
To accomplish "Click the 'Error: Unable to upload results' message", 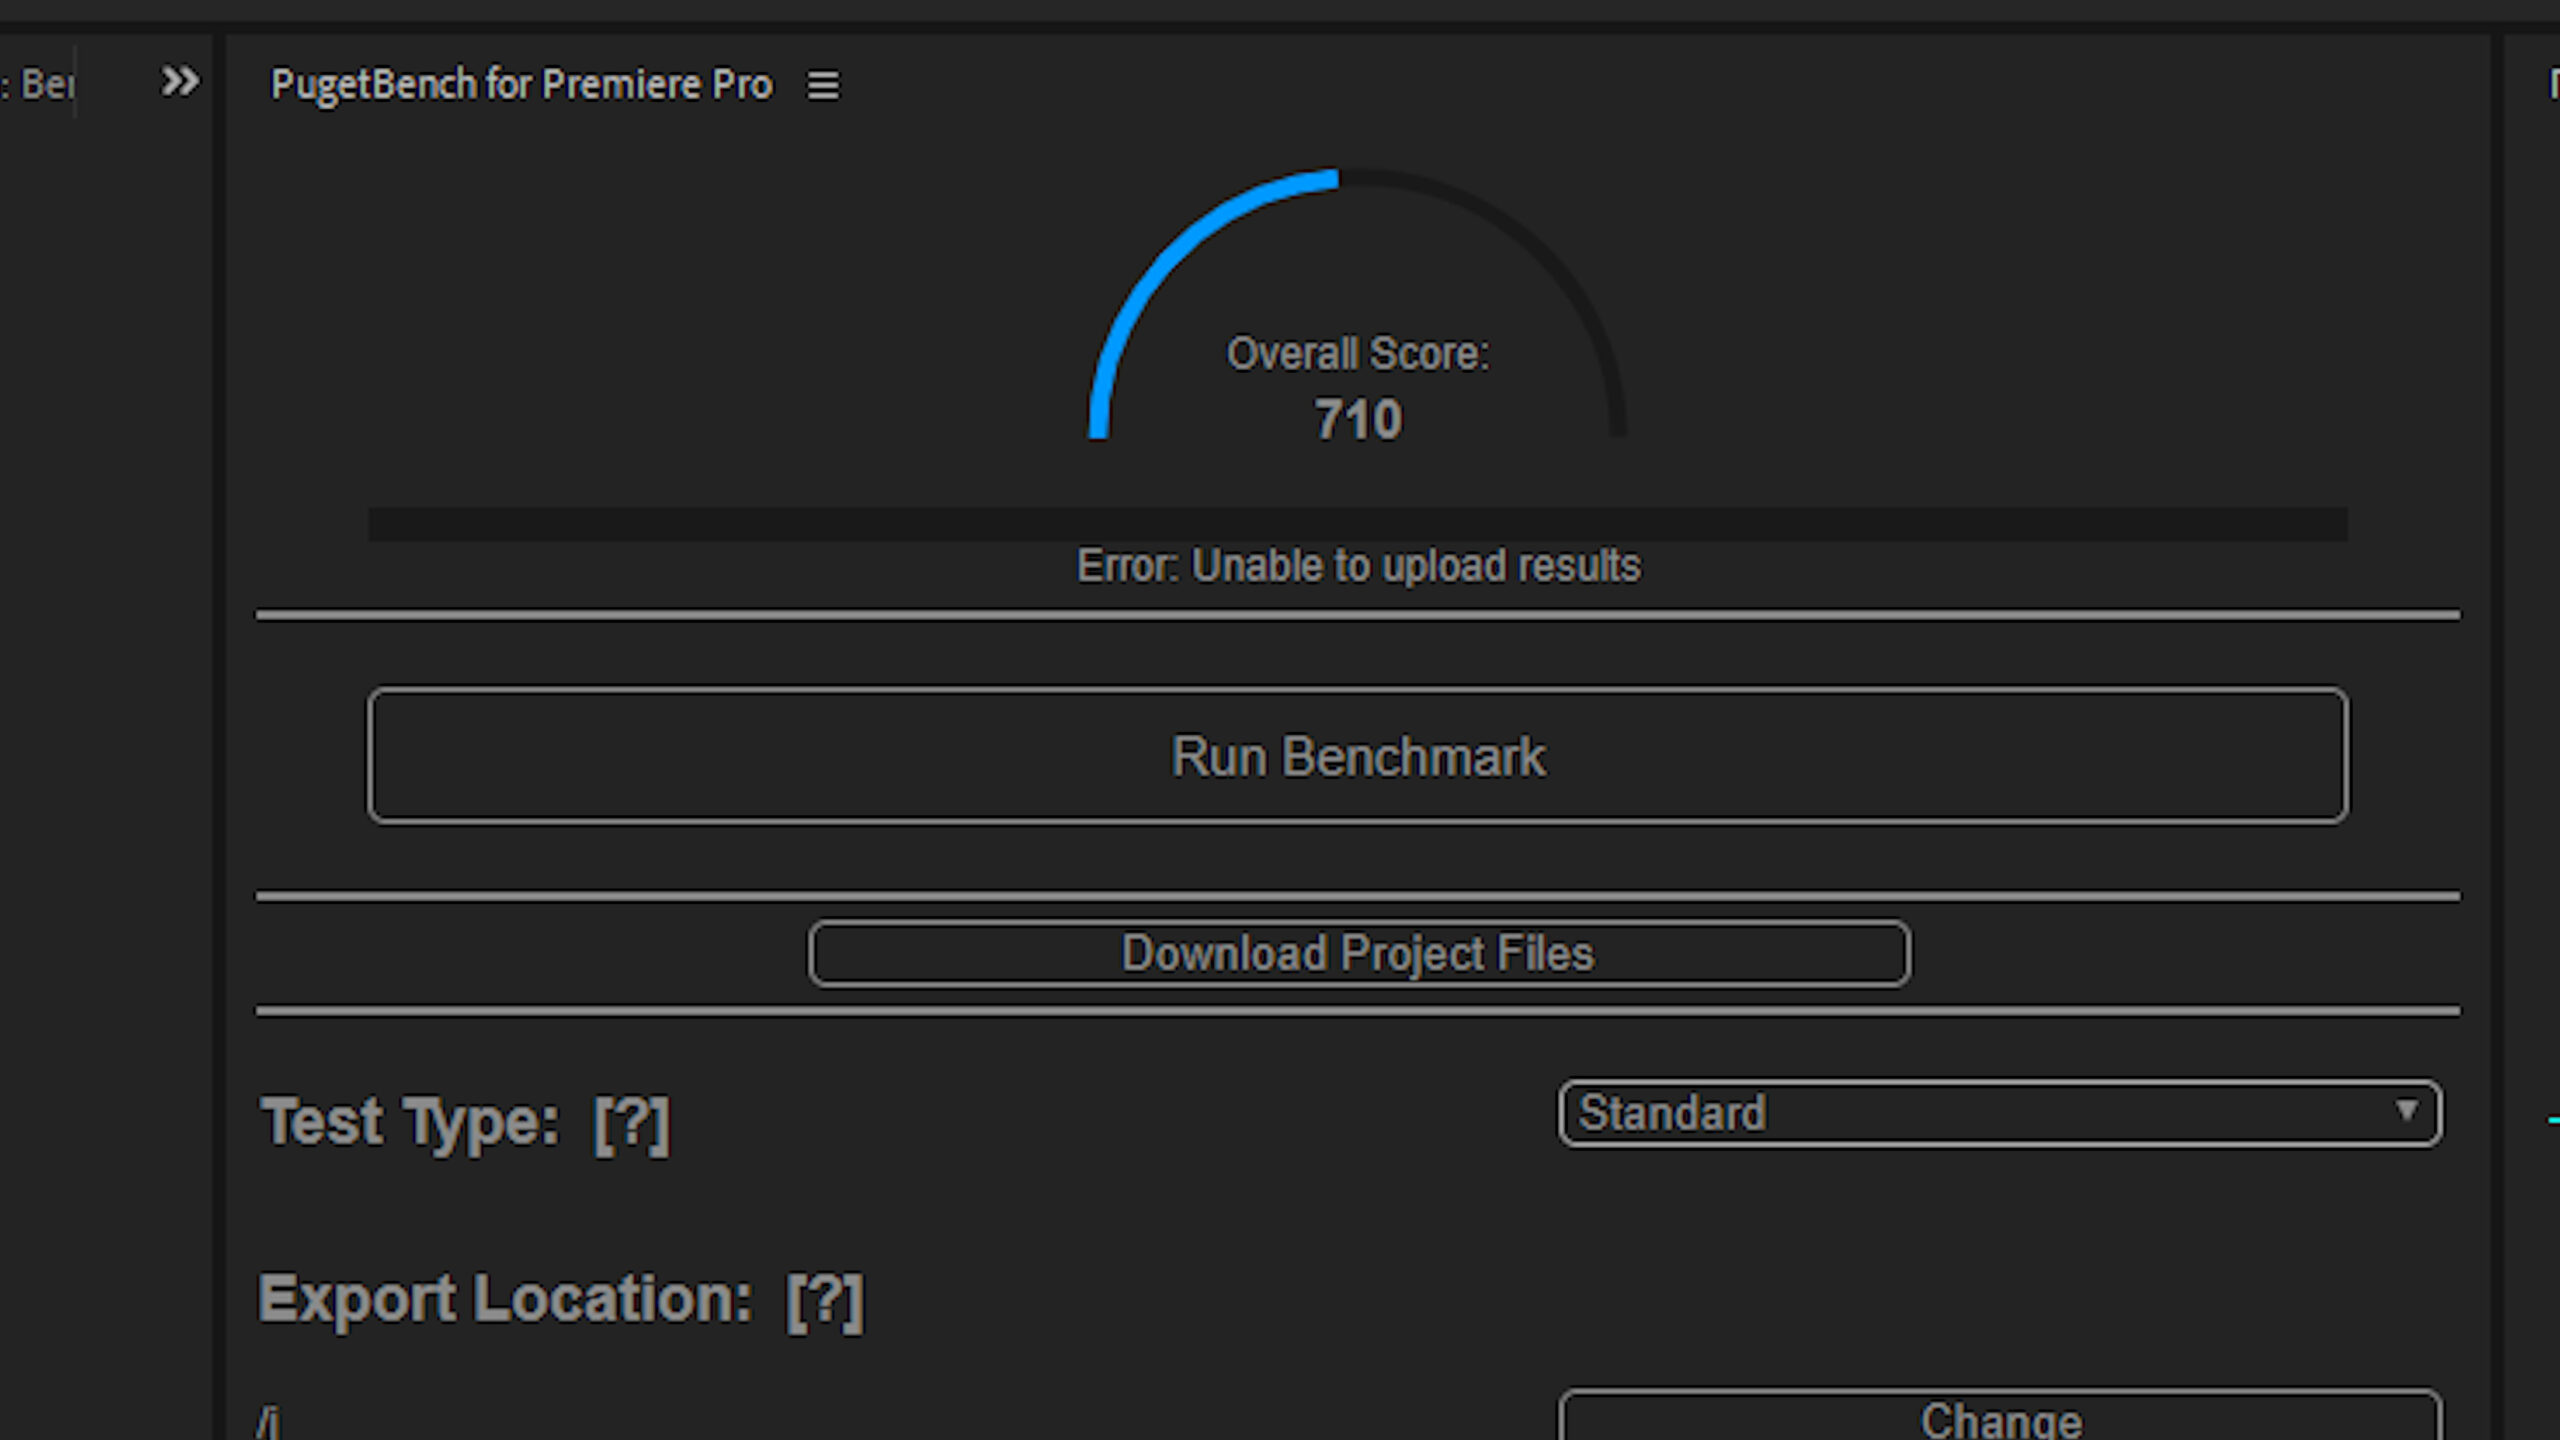I will coord(1358,566).
